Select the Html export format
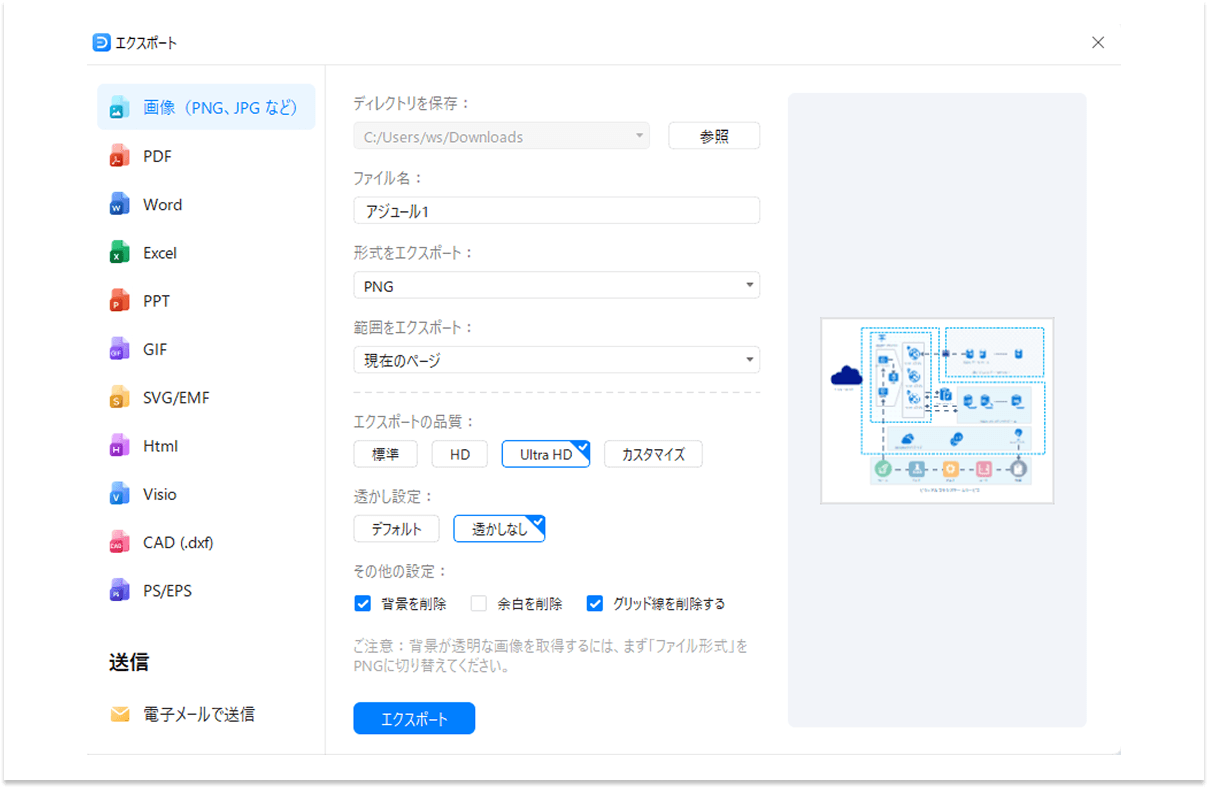1208x788 pixels. [x=160, y=445]
